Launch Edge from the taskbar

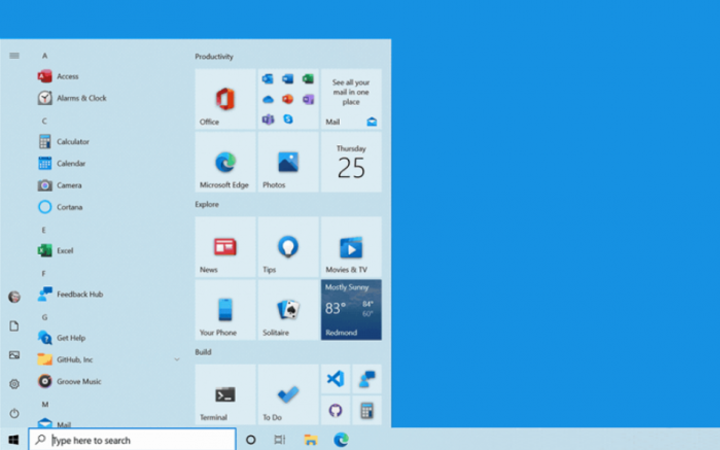pyautogui.click(x=341, y=440)
